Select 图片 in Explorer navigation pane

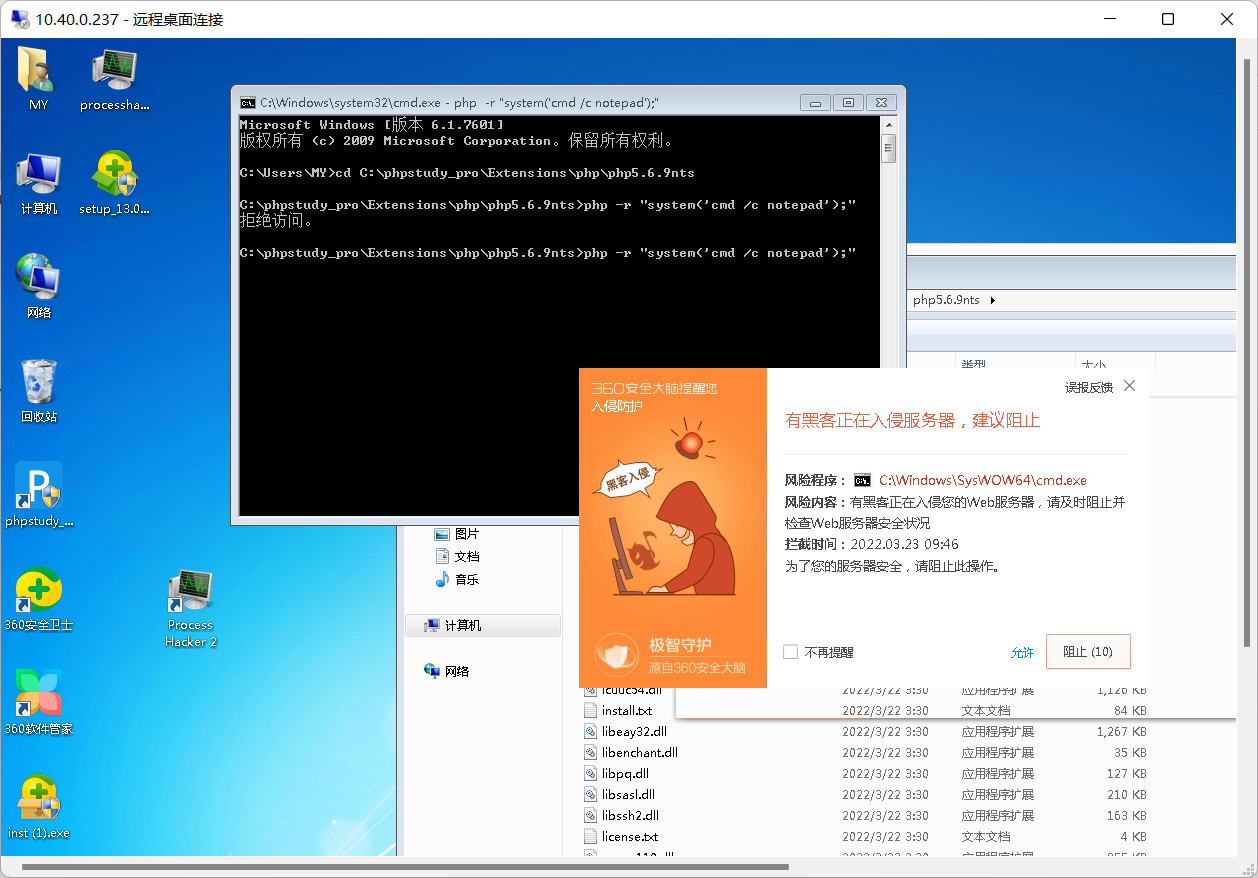(x=457, y=534)
